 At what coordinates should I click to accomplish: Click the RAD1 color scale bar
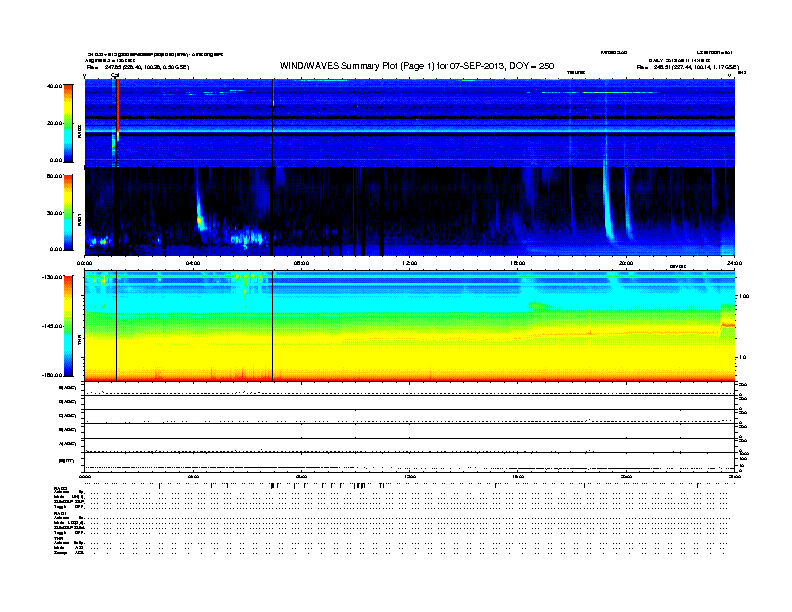click(68, 212)
